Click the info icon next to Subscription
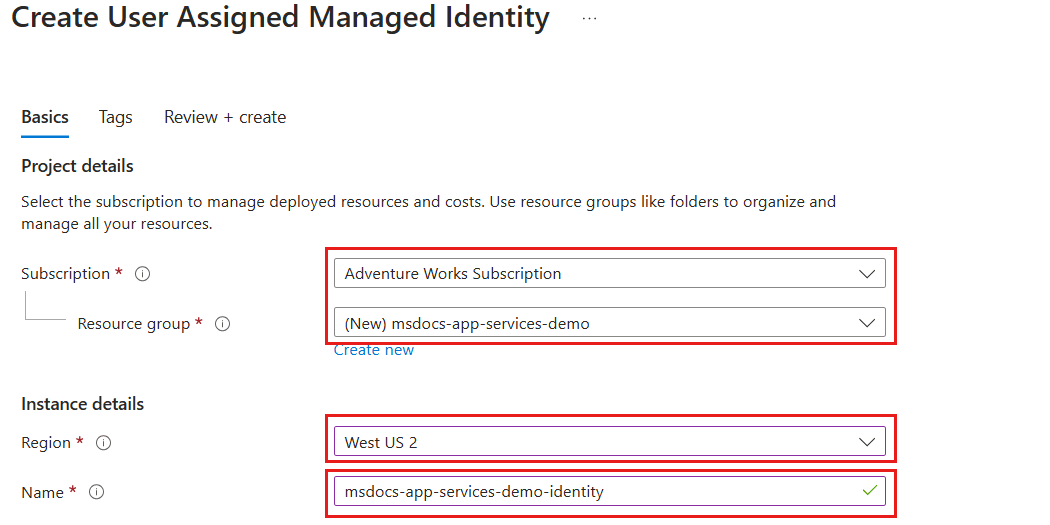Screen dimensions: 1050x525 [142, 274]
